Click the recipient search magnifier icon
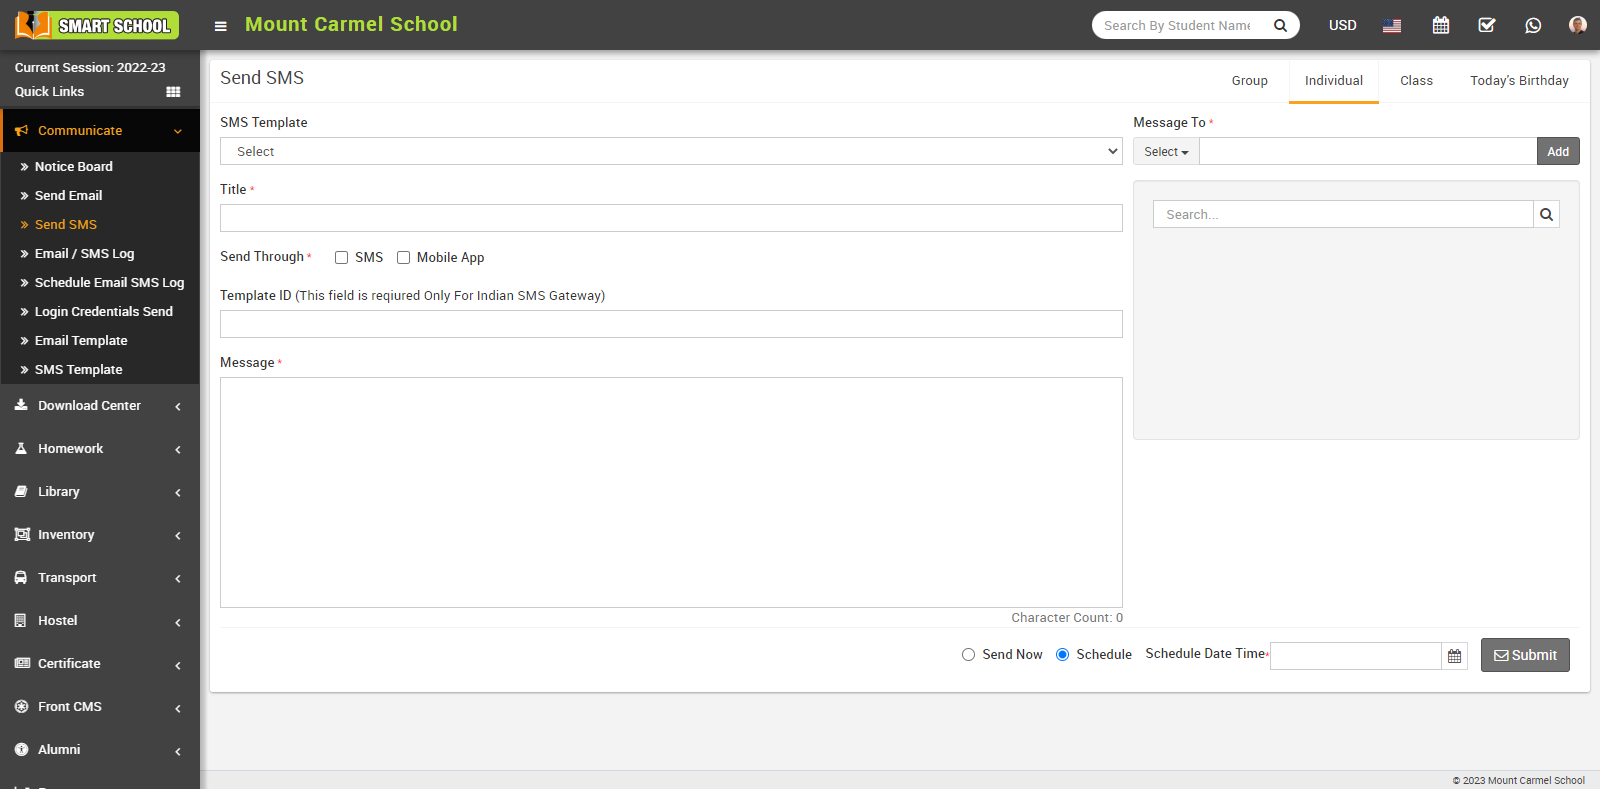The image size is (1600, 789). (1546, 214)
